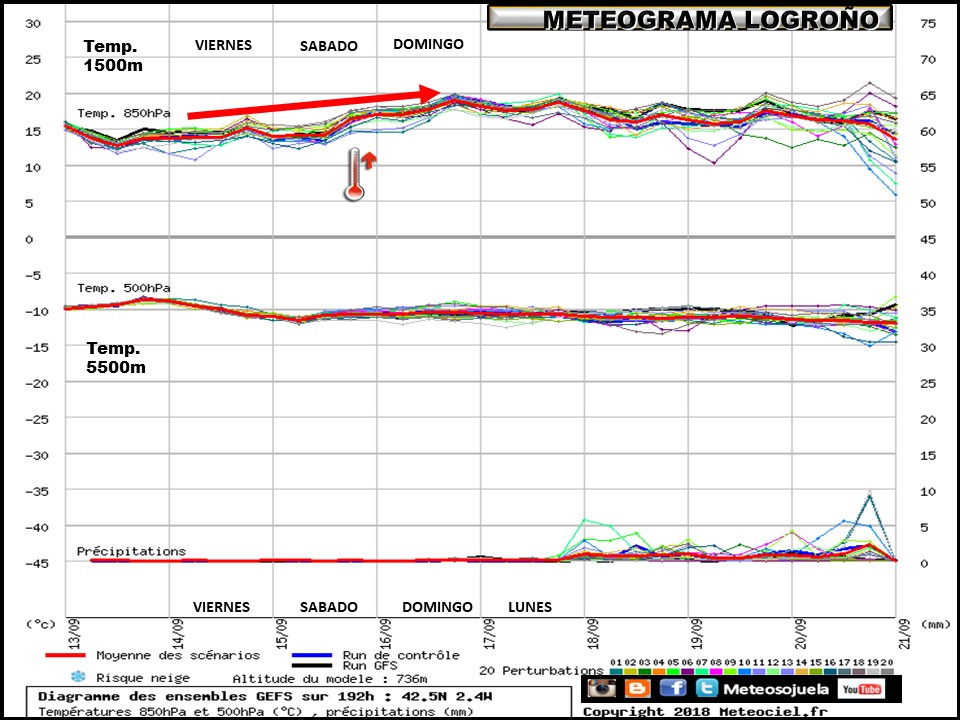Open the orange Blogger icon
The image size is (960, 720).
[638, 688]
